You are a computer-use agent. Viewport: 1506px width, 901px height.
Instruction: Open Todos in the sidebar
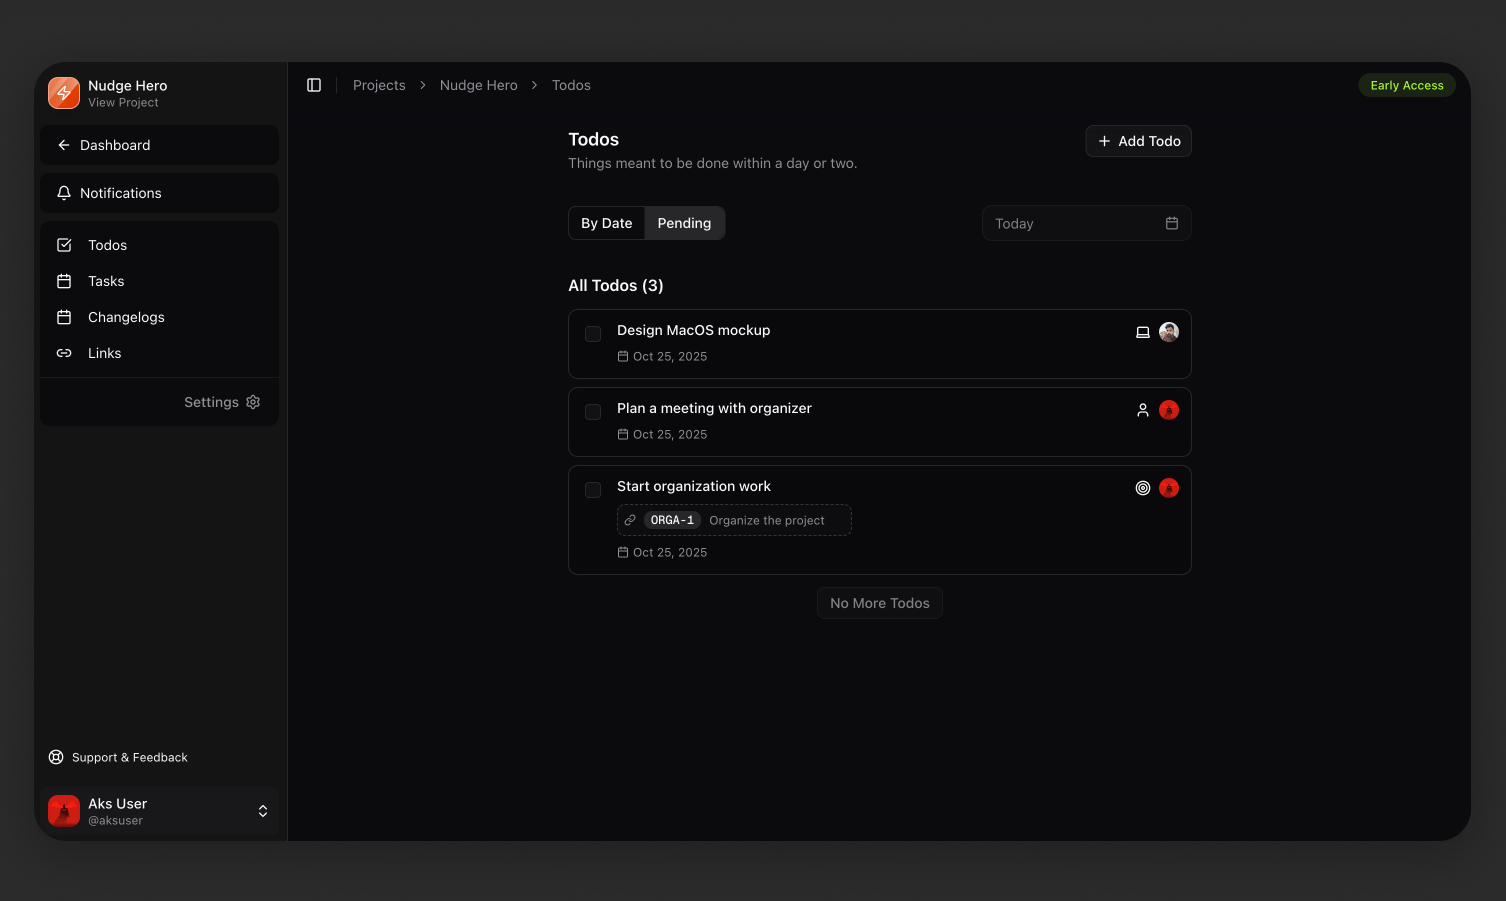click(x=160, y=245)
